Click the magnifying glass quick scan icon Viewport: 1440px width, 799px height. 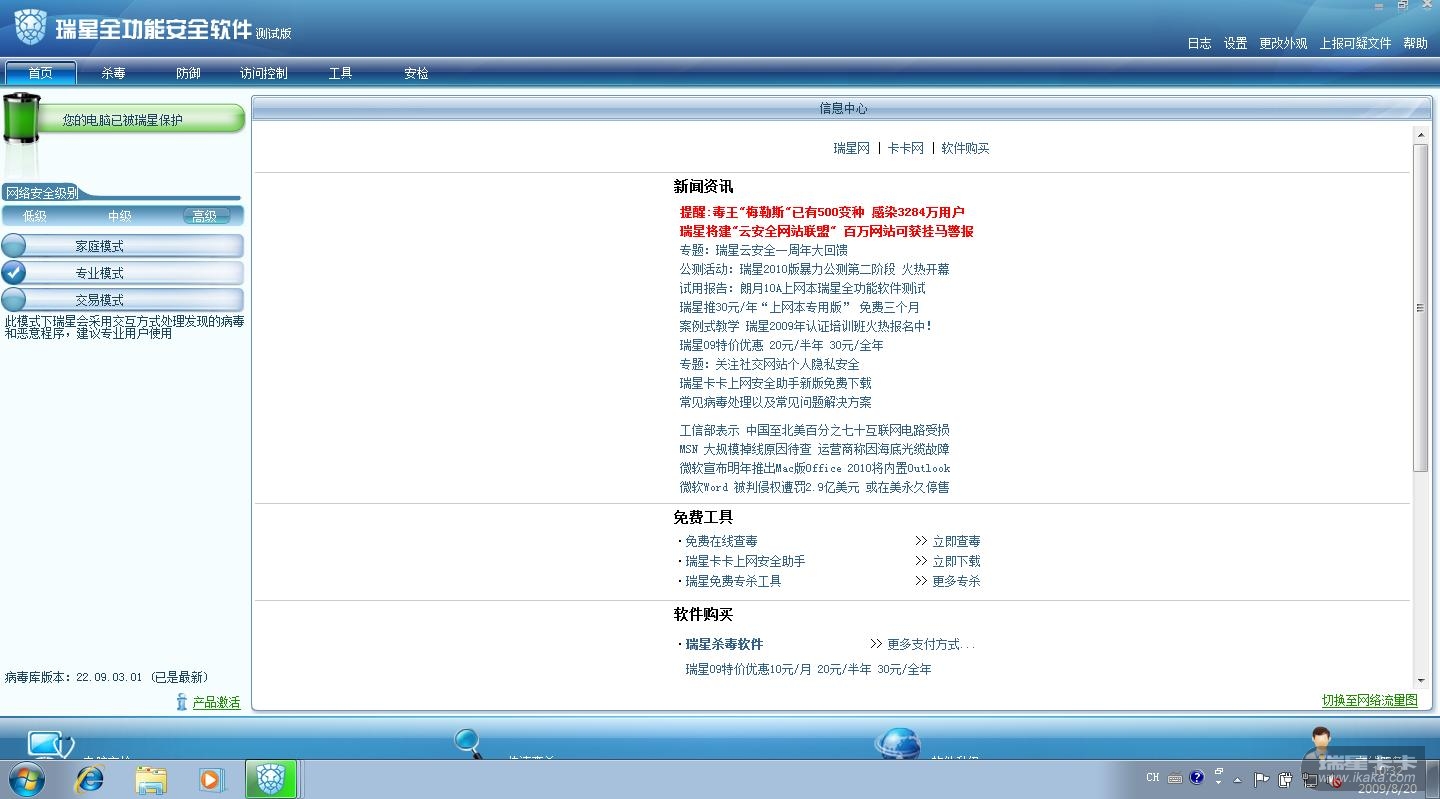tap(469, 743)
